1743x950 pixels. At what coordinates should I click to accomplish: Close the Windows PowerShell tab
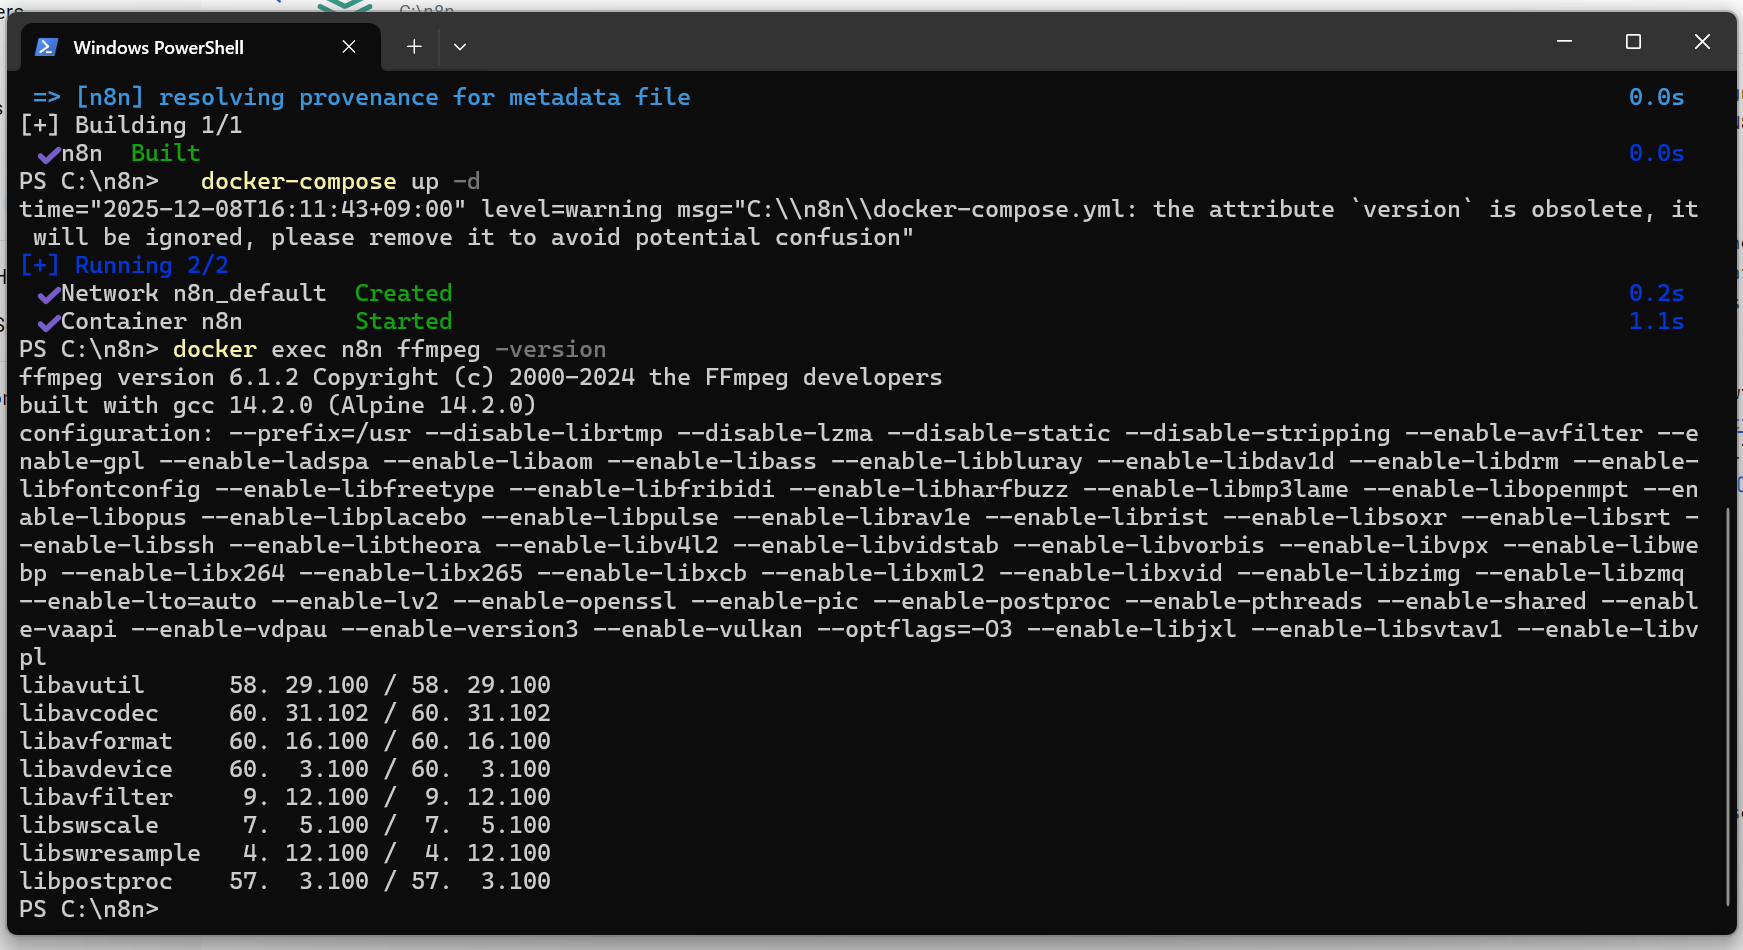coord(349,47)
